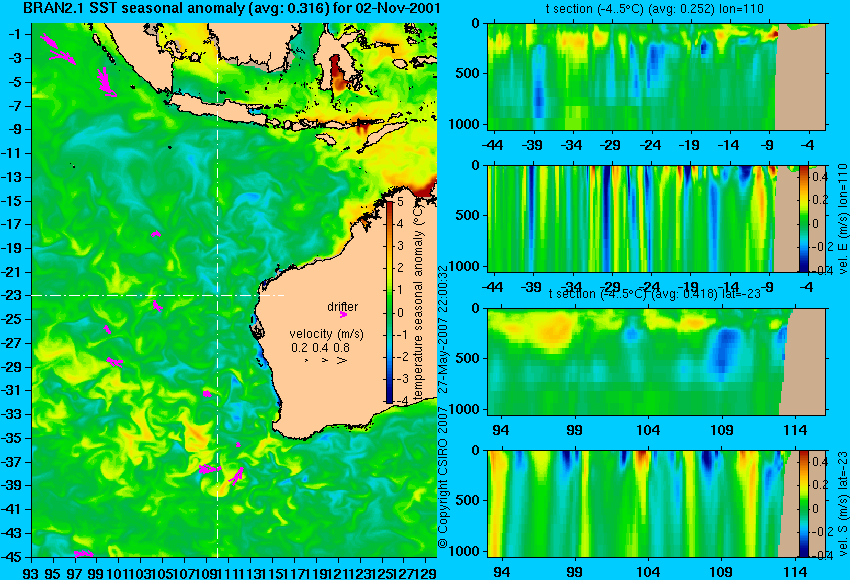850x580 pixels.
Task: Click depth label 500 on top section
Action: pyautogui.click(x=467, y=73)
